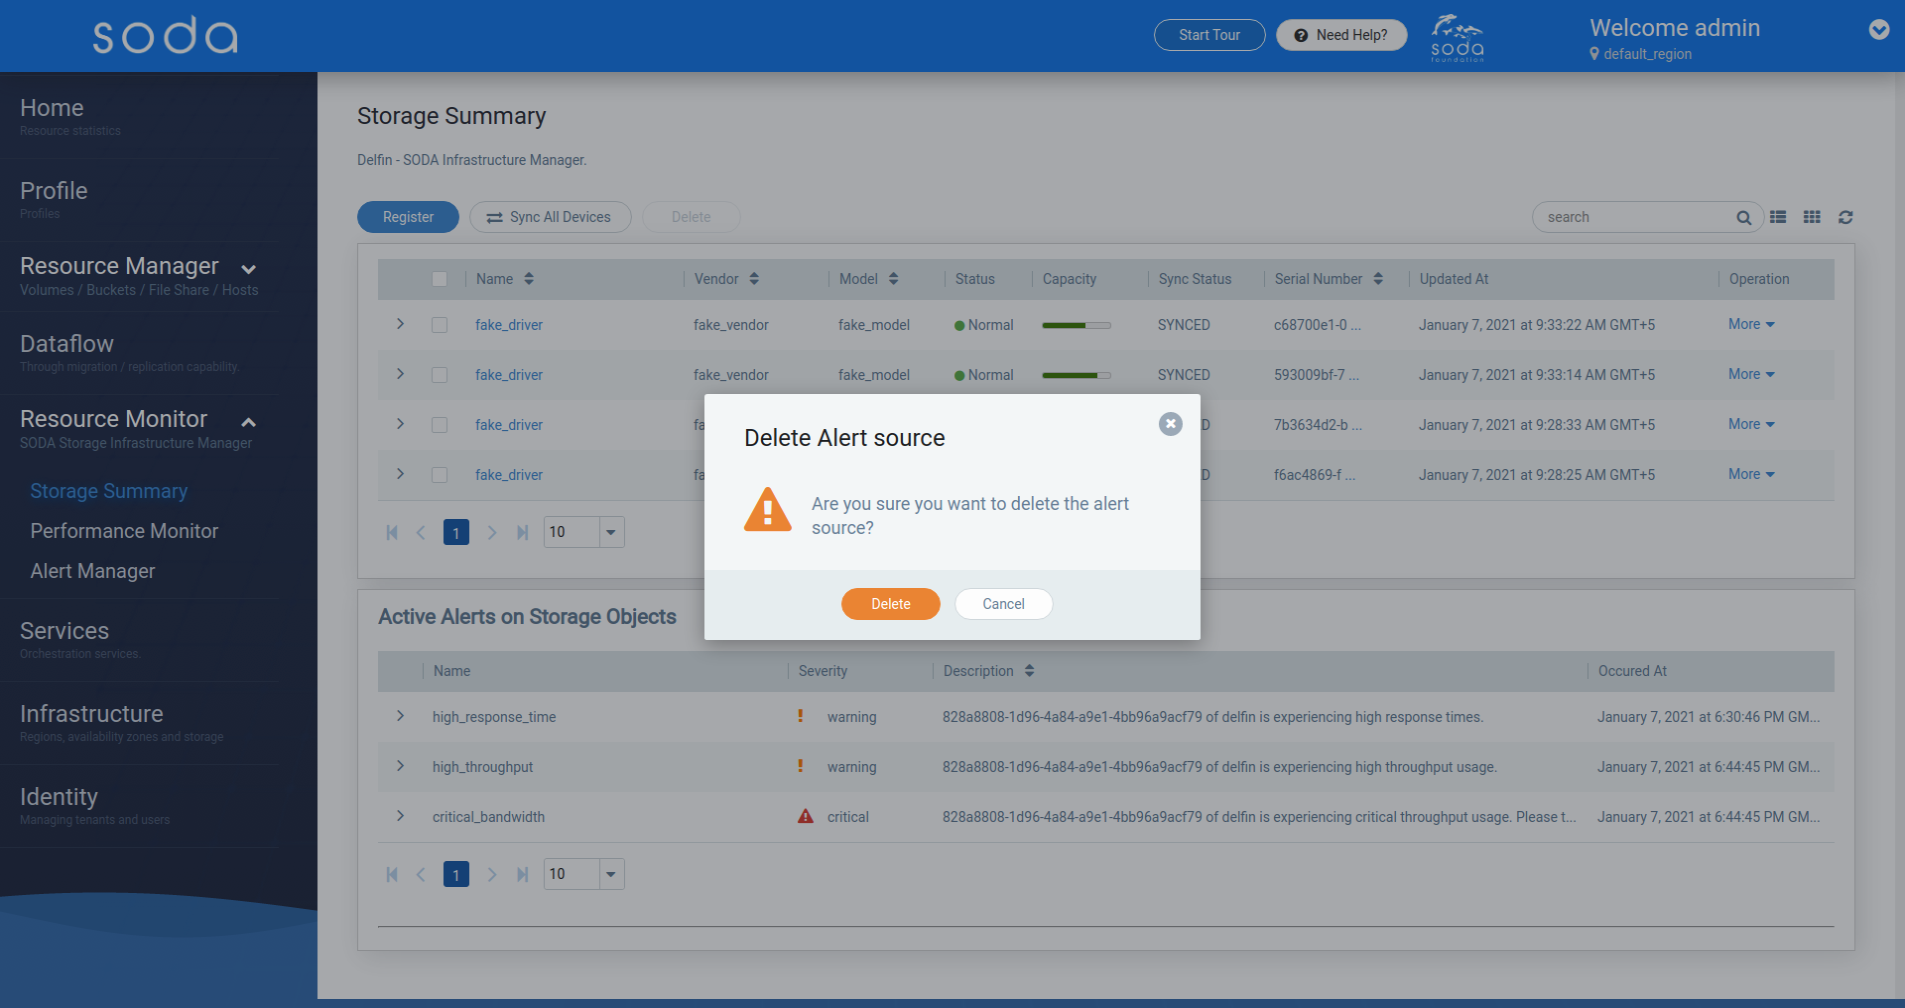Open Home in the sidebar
The image size is (1905, 1008).
coord(52,108)
